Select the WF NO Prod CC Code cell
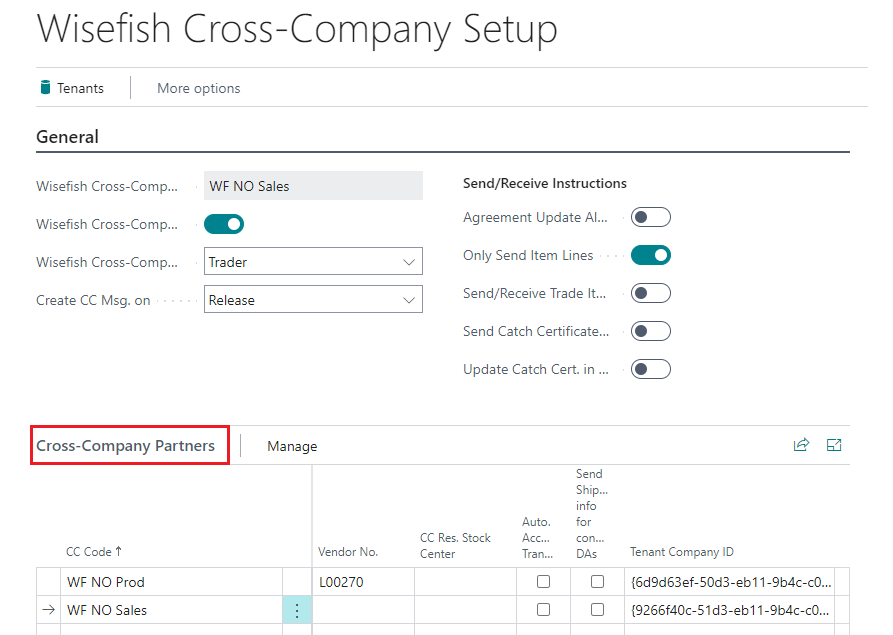893x635 pixels. [x=171, y=582]
